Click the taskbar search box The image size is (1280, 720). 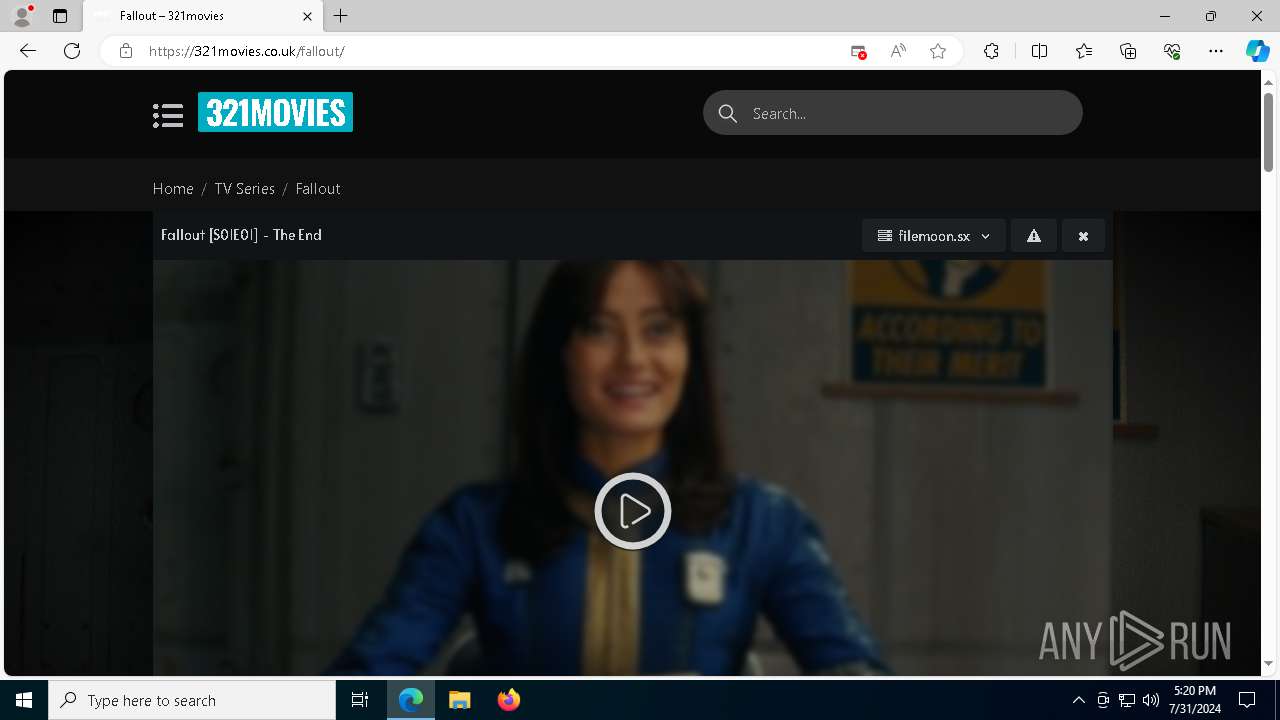tap(192, 700)
